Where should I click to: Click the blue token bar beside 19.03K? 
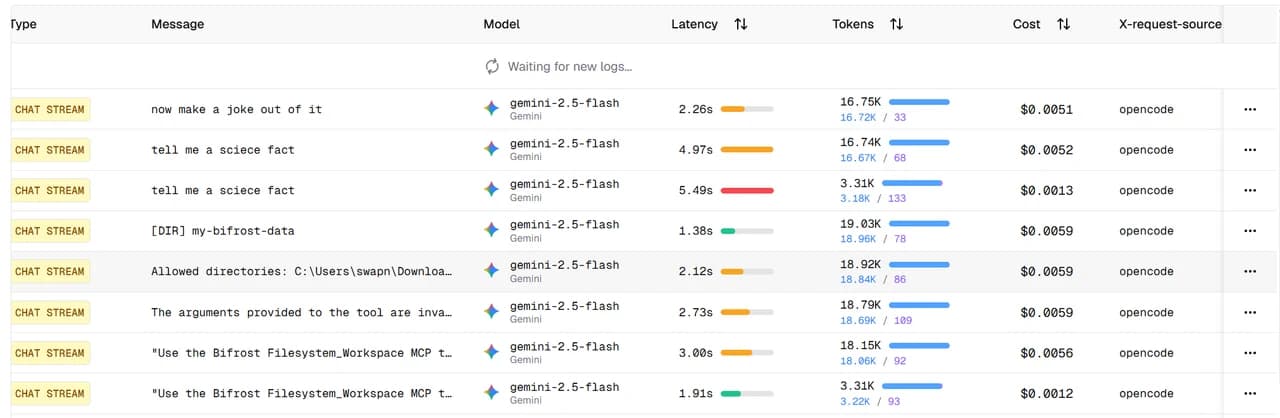919,224
